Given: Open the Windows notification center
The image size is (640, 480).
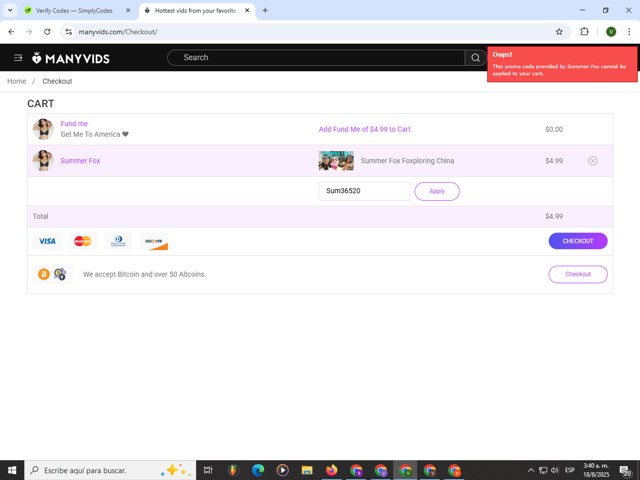Looking at the screenshot, I should pyautogui.click(x=625, y=471).
